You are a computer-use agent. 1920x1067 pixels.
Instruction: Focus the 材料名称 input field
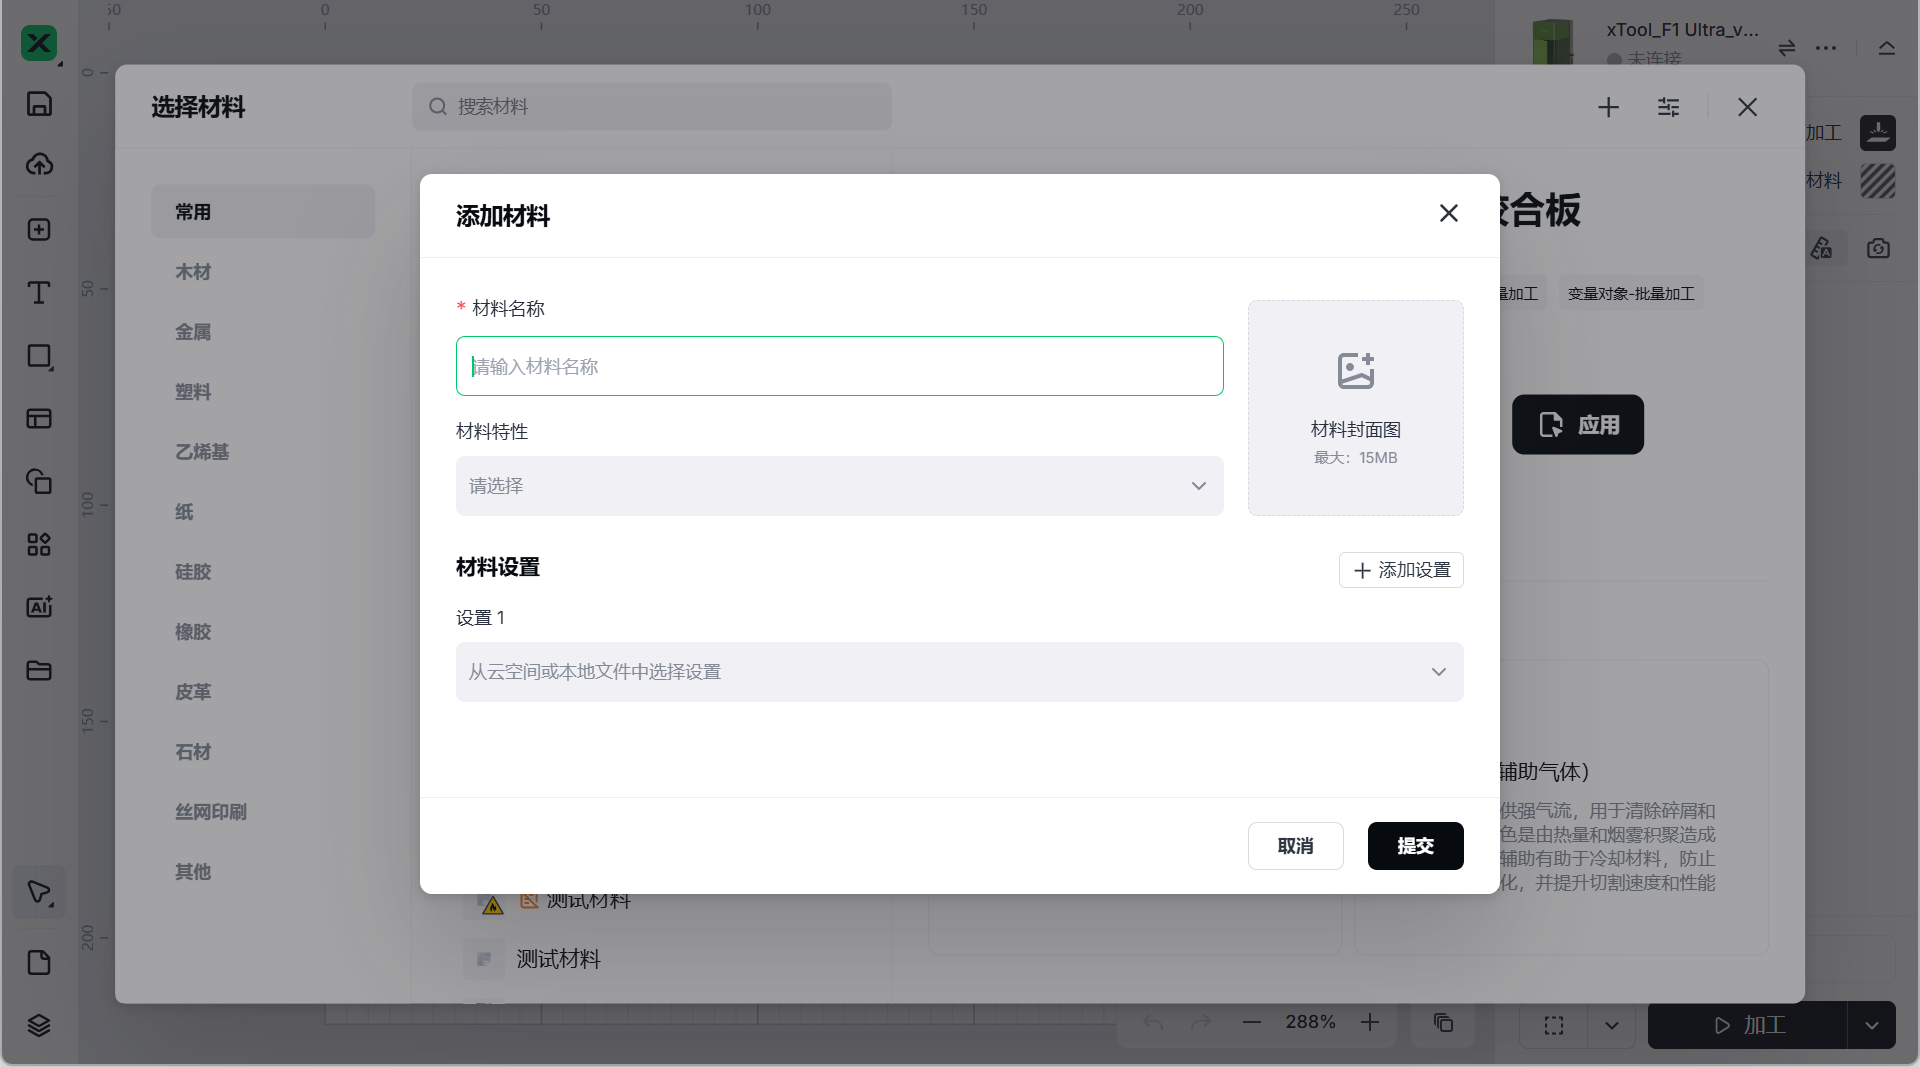coord(839,366)
